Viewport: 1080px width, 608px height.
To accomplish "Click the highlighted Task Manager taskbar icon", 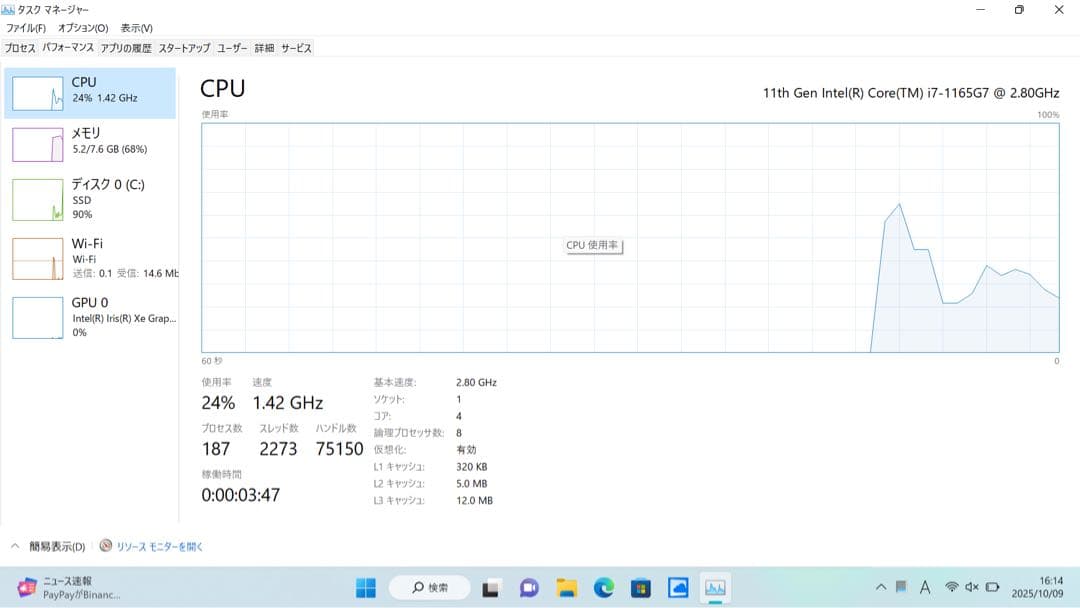I will pyautogui.click(x=715, y=587).
